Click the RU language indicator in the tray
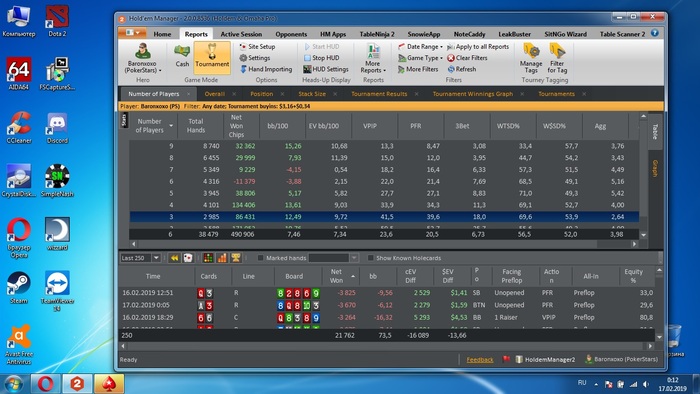 (582, 383)
